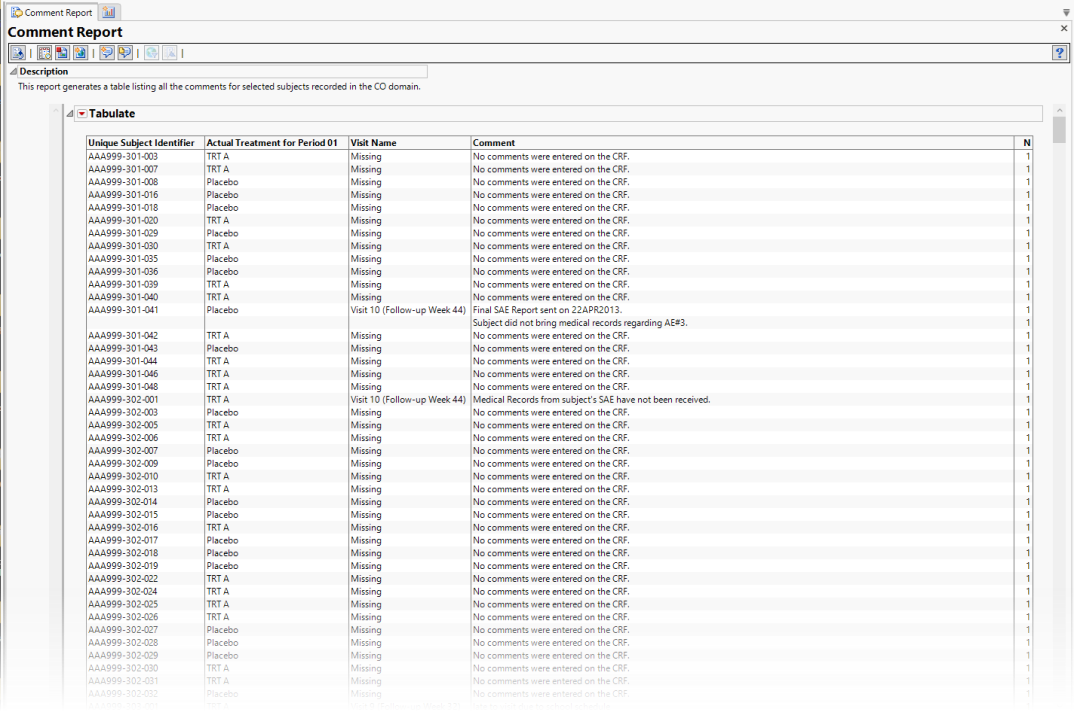1074x712 pixels.
Task: Click the greyed-out globe with filter toolbar icon
Action: coord(151,53)
